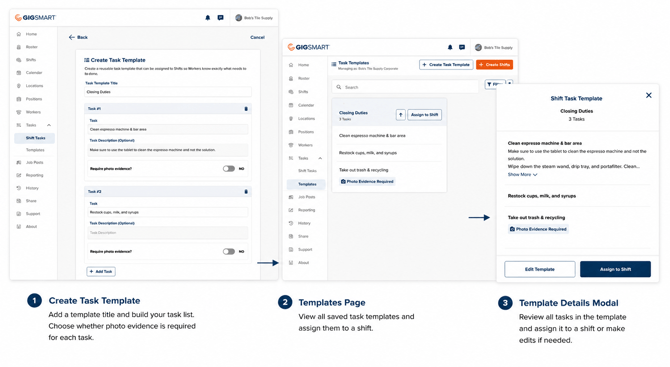Select Shift Tasks in Create Task Template sidebar
The image size is (670, 367).
point(35,138)
